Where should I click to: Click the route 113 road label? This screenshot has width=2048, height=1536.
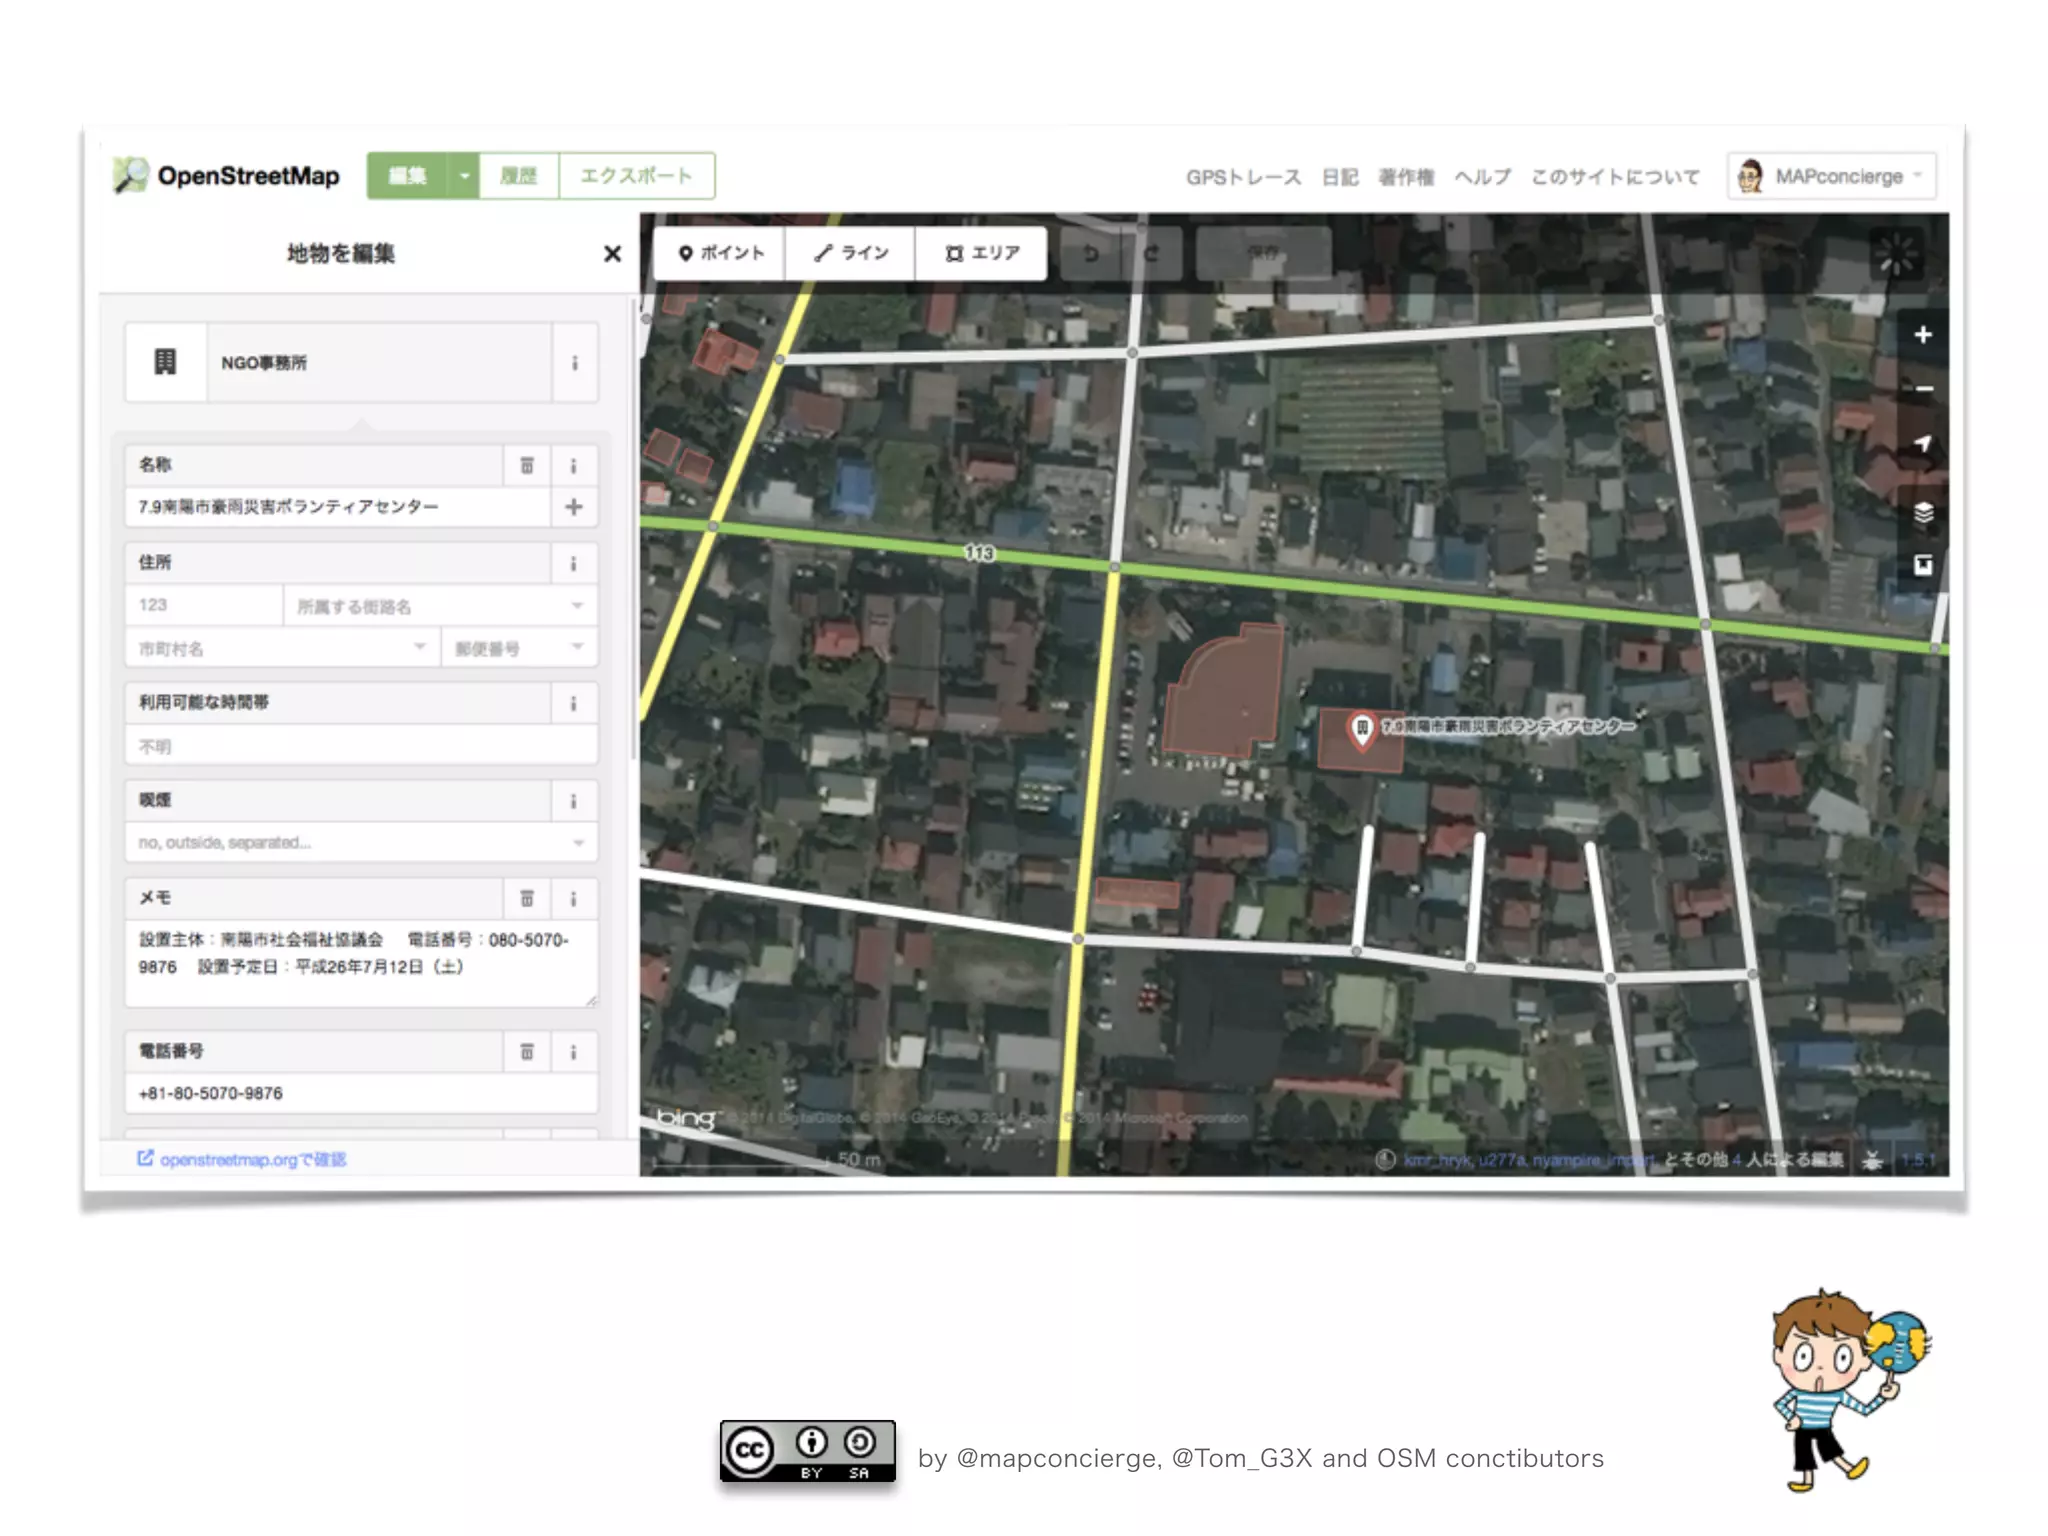pyautogui.click(x=979, y=552)
